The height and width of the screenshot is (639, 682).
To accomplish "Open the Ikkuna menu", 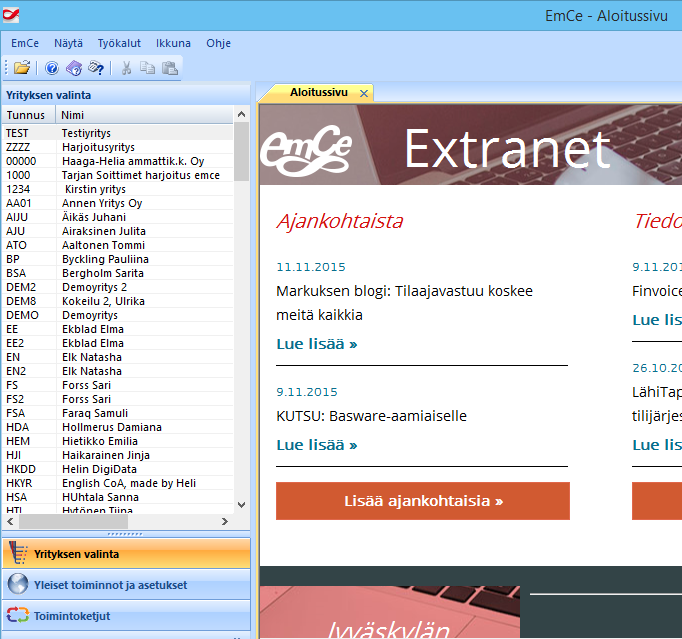I will (x=173, y=43).
